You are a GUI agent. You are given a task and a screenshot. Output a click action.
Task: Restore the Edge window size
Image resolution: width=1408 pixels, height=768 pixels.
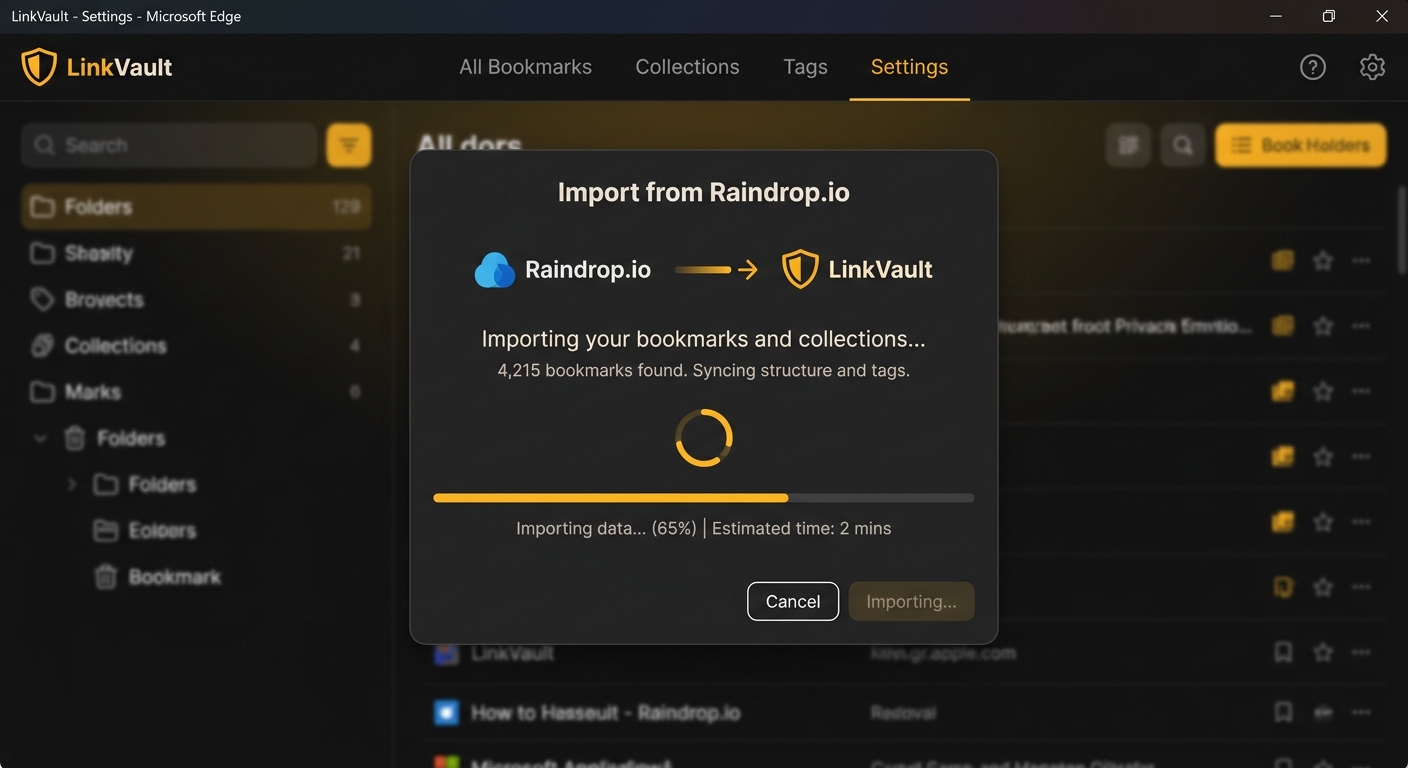[1328, 16]
